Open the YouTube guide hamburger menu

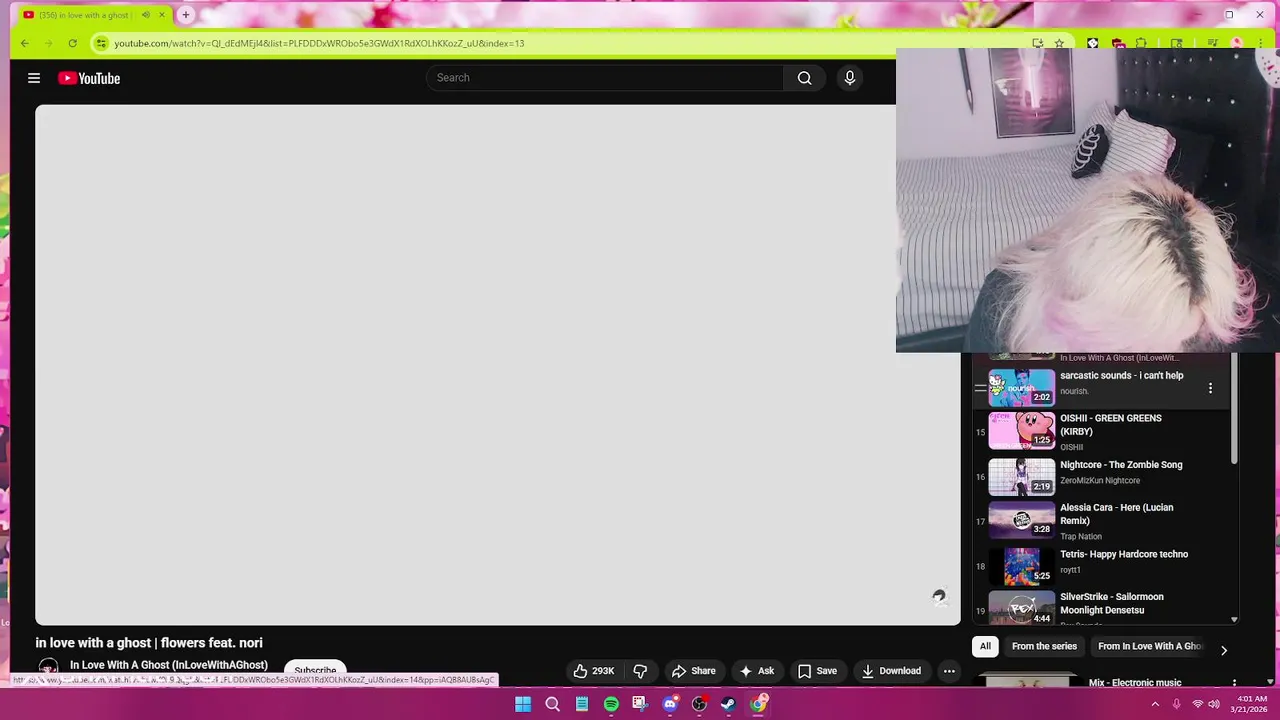[34, 78]
